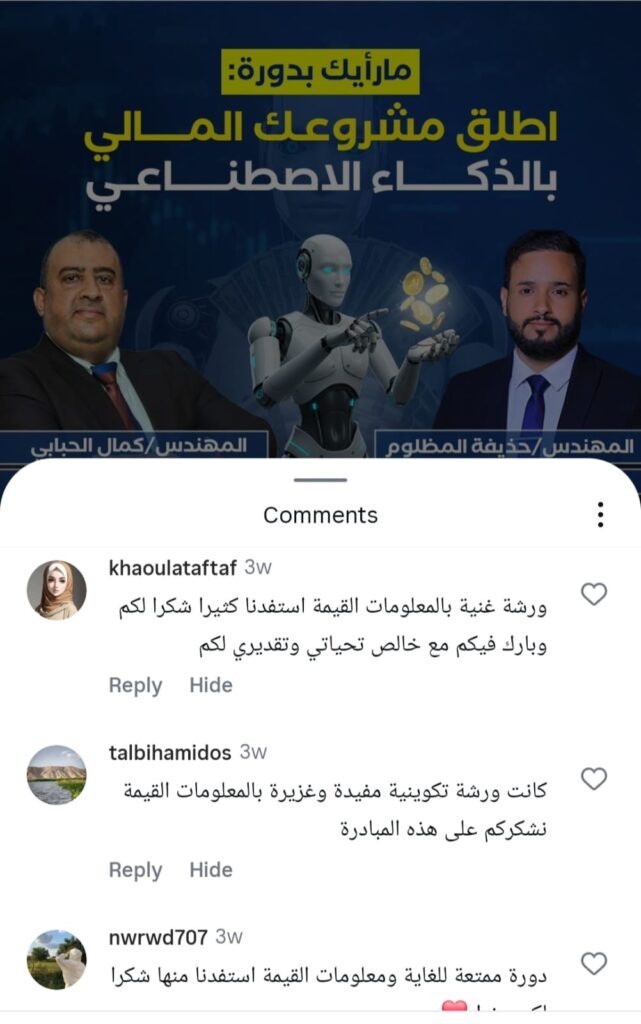Tap the المهندس/كمال الحبابي name label
The image size is (641, 1024).
pos(139,447)
